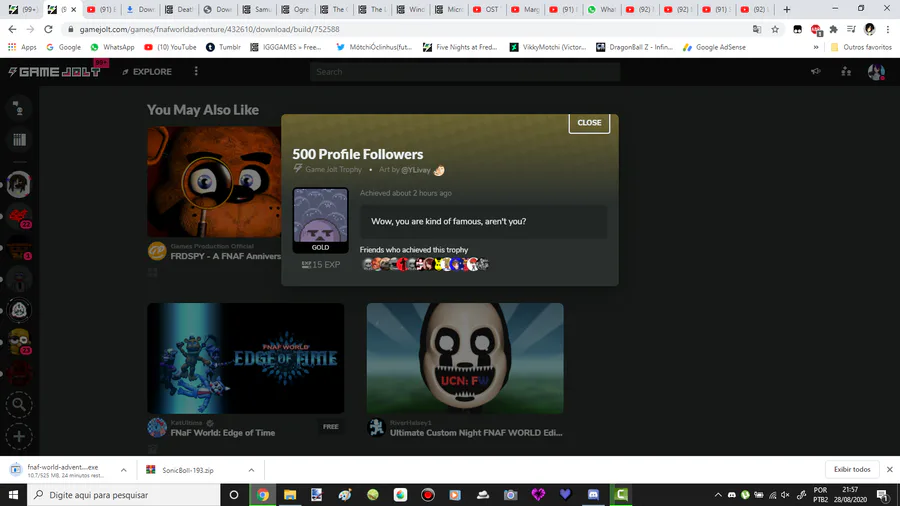The image size is (900, 506).
Task: Open the Windows action center notifications
Action: click(x=883, y=495)
